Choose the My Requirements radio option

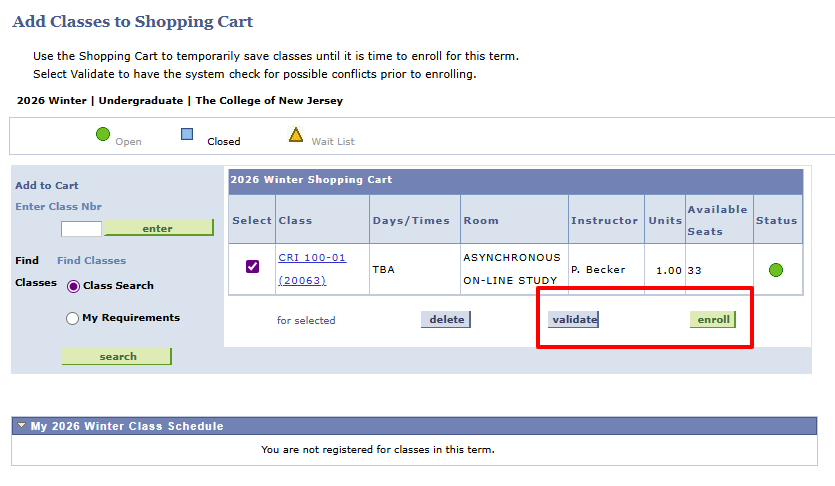coord(73,318)
